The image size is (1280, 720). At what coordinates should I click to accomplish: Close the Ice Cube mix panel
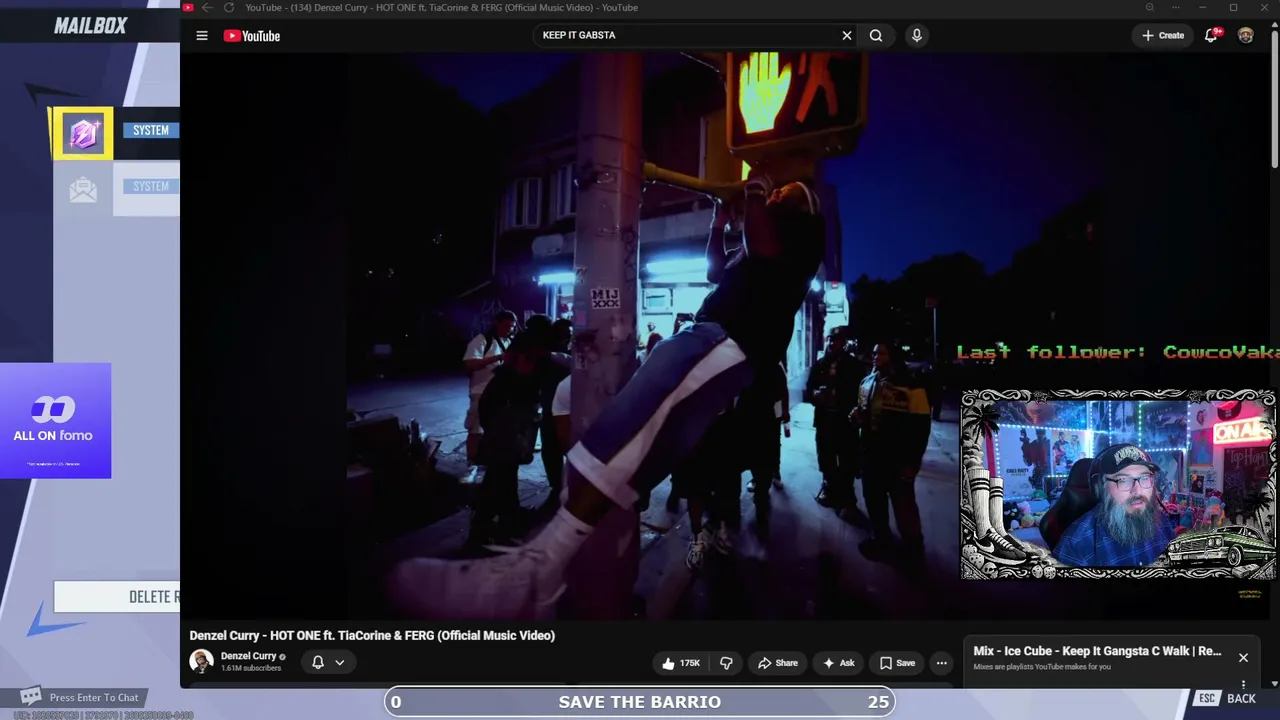(1243, 657)
